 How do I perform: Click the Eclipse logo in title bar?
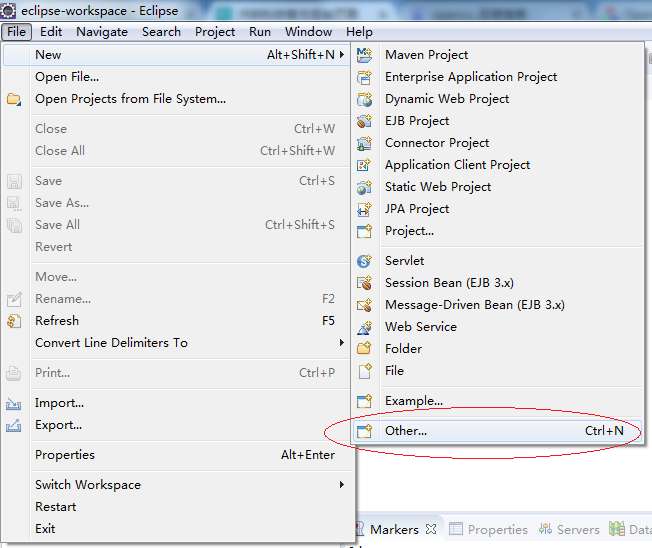[8, 11]
